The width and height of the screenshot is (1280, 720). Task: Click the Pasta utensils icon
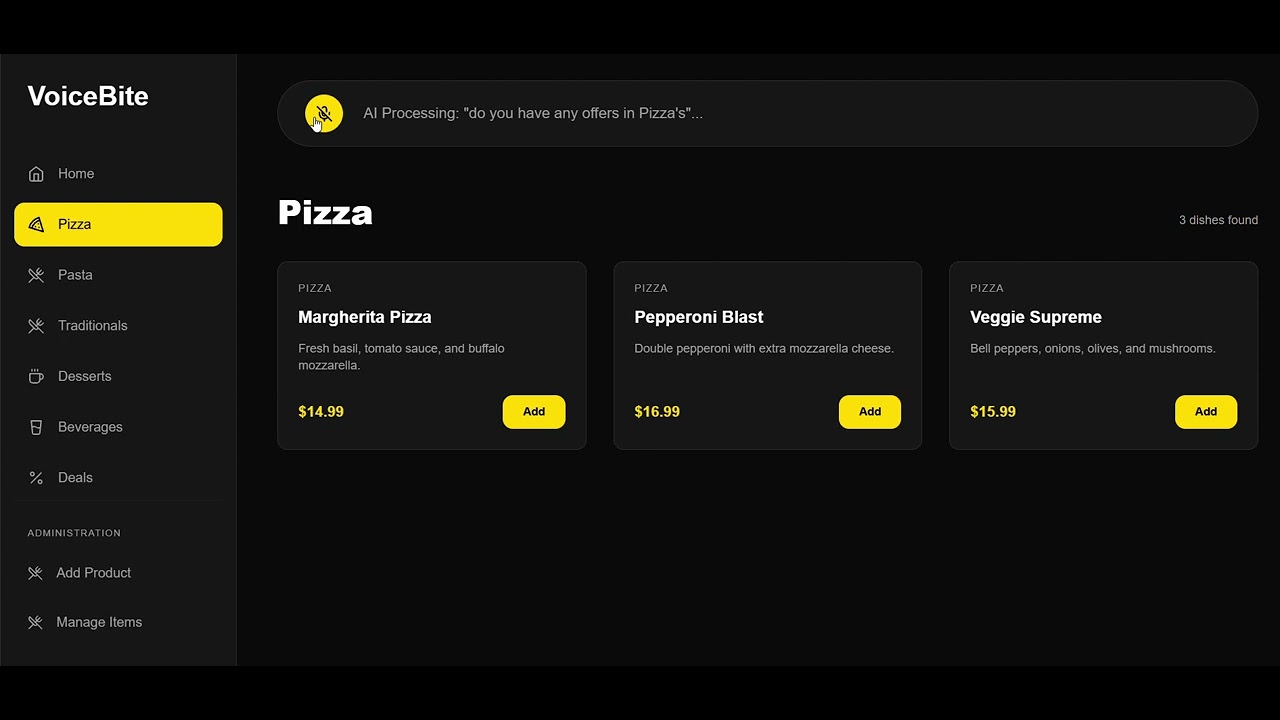click(x=36, y=275)
